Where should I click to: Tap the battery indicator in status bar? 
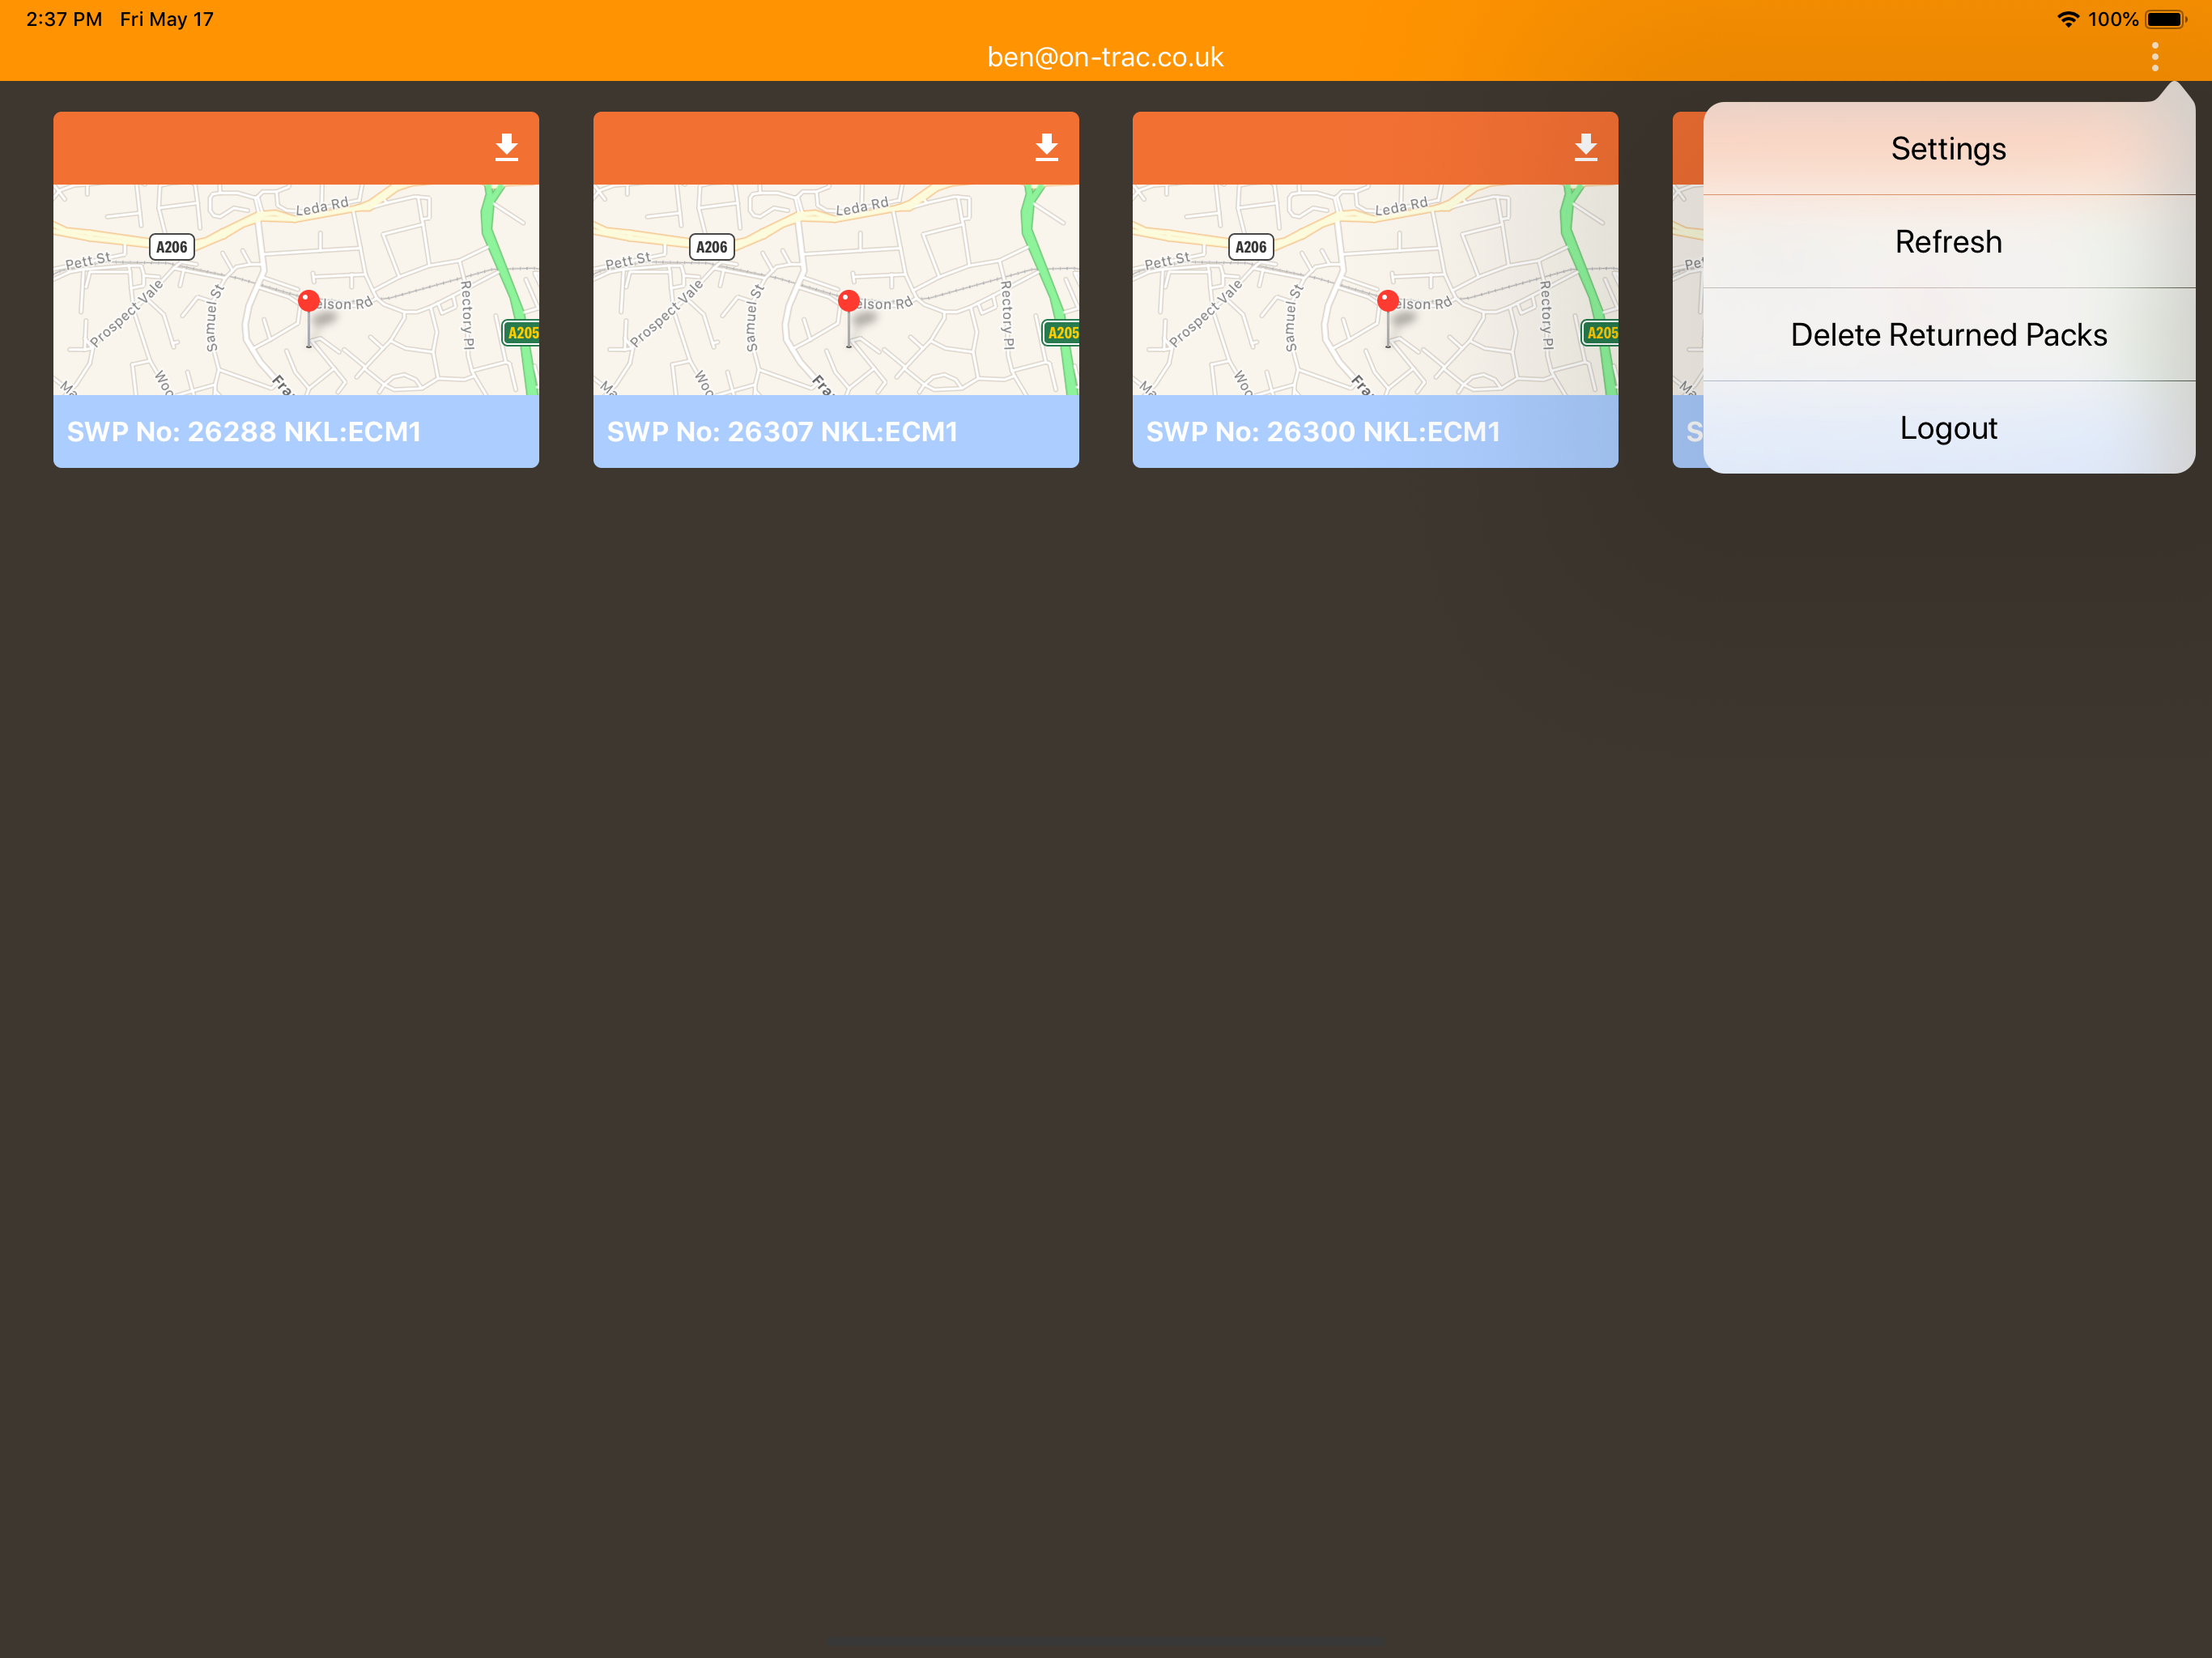(x=2166, y=19)
